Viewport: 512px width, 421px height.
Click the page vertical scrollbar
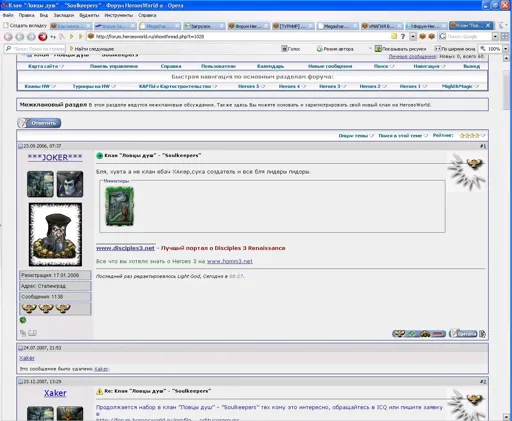click(x=506, y=233)
